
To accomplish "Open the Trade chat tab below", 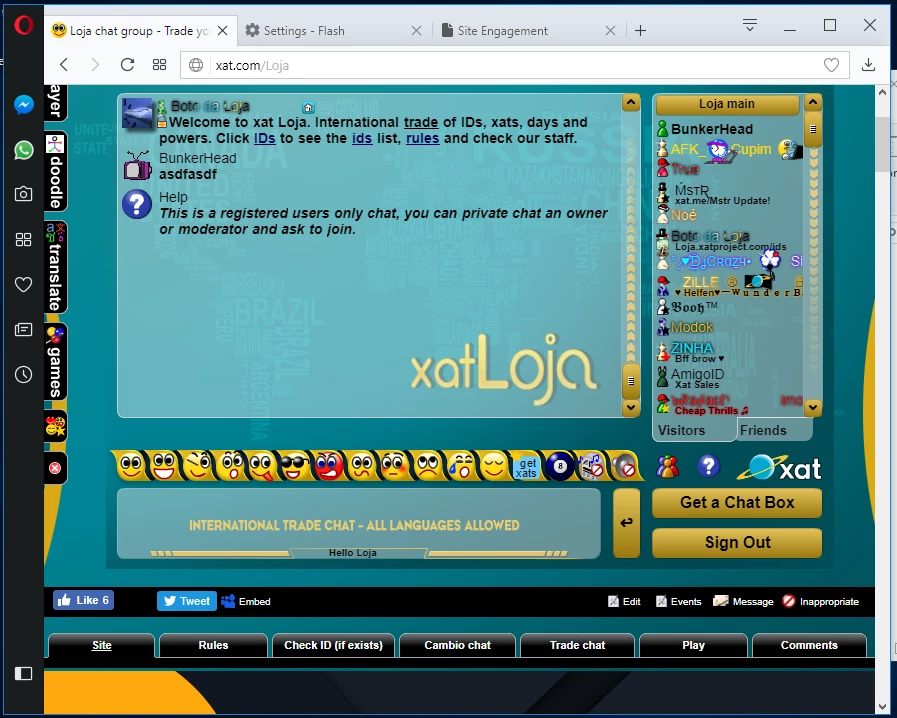I will tap(577, 645).
